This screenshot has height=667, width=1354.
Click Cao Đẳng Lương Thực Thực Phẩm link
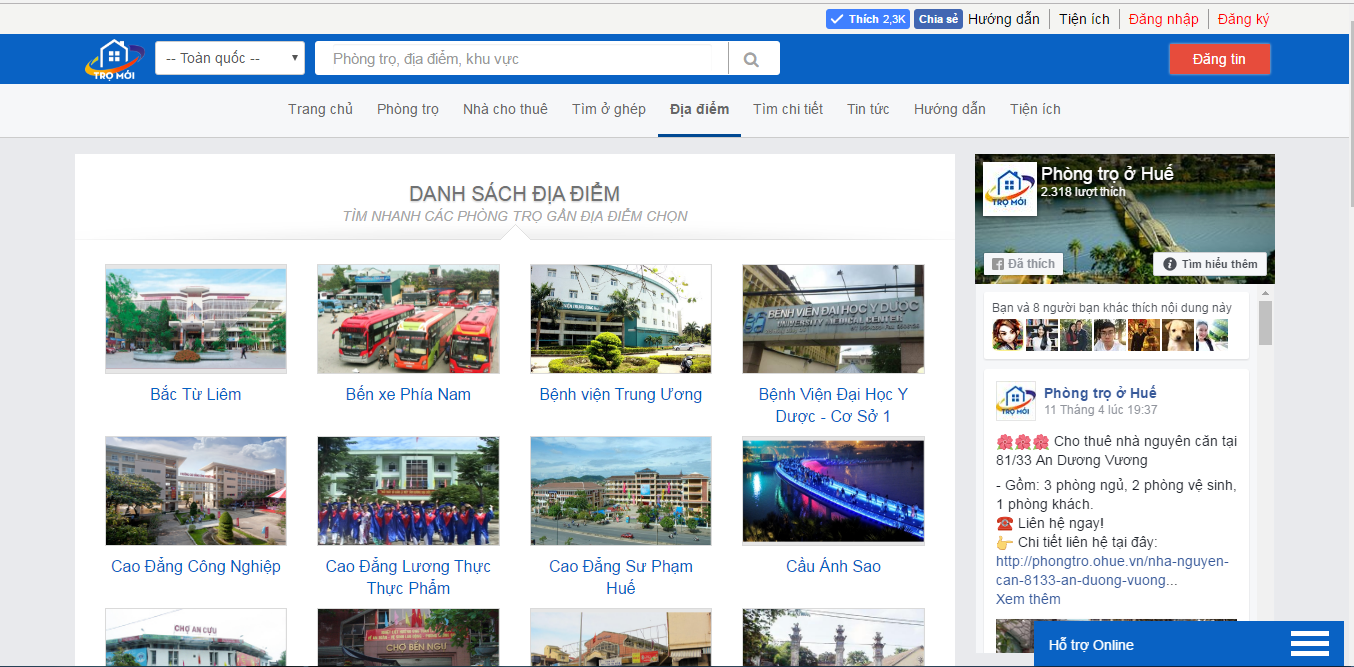click(x=408, y=577)
